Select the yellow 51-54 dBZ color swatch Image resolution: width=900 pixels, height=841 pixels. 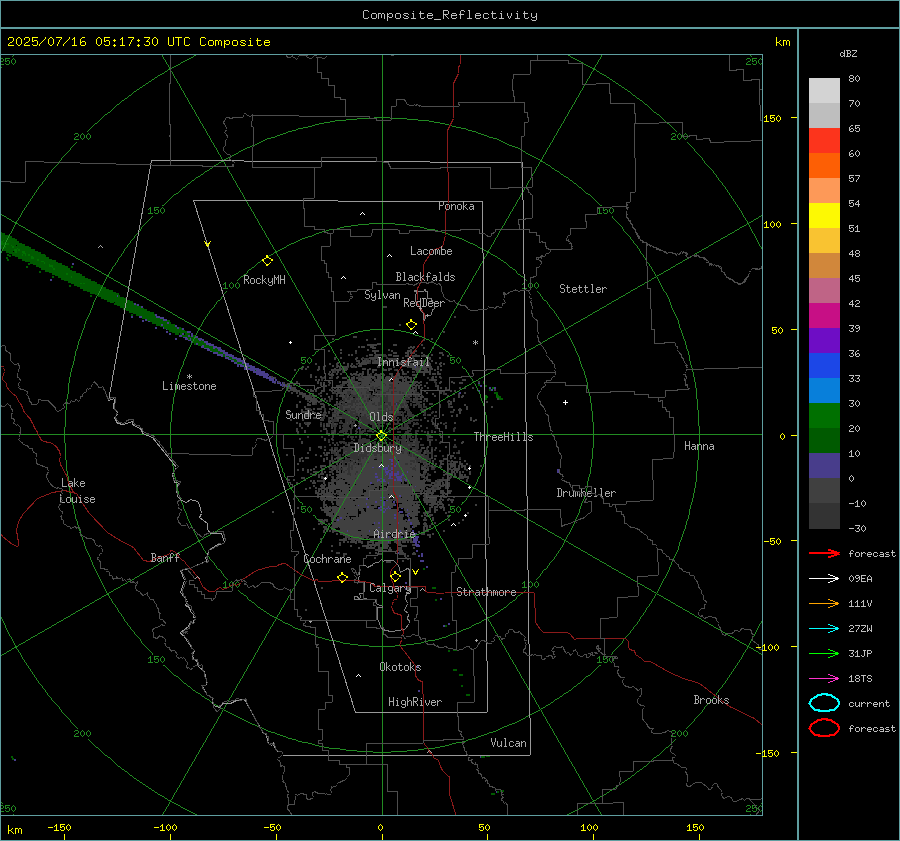pos(824,215)
